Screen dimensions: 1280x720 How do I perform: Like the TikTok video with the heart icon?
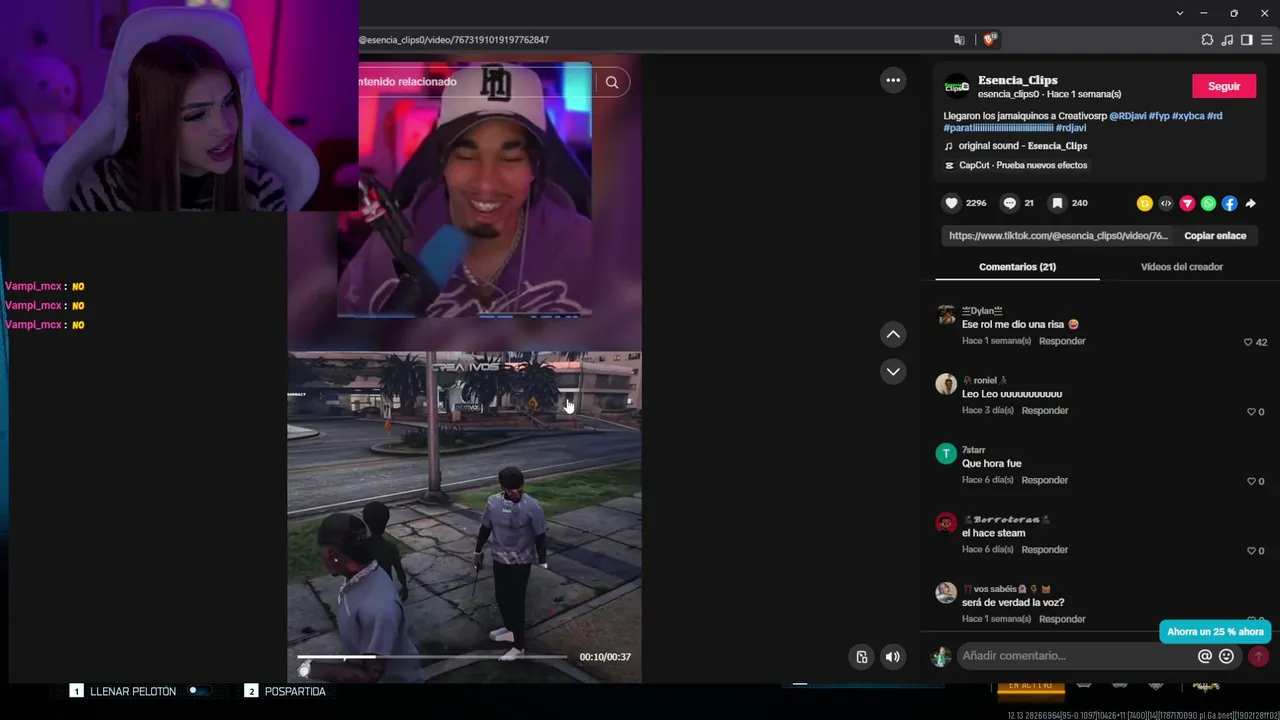point(951,203)
